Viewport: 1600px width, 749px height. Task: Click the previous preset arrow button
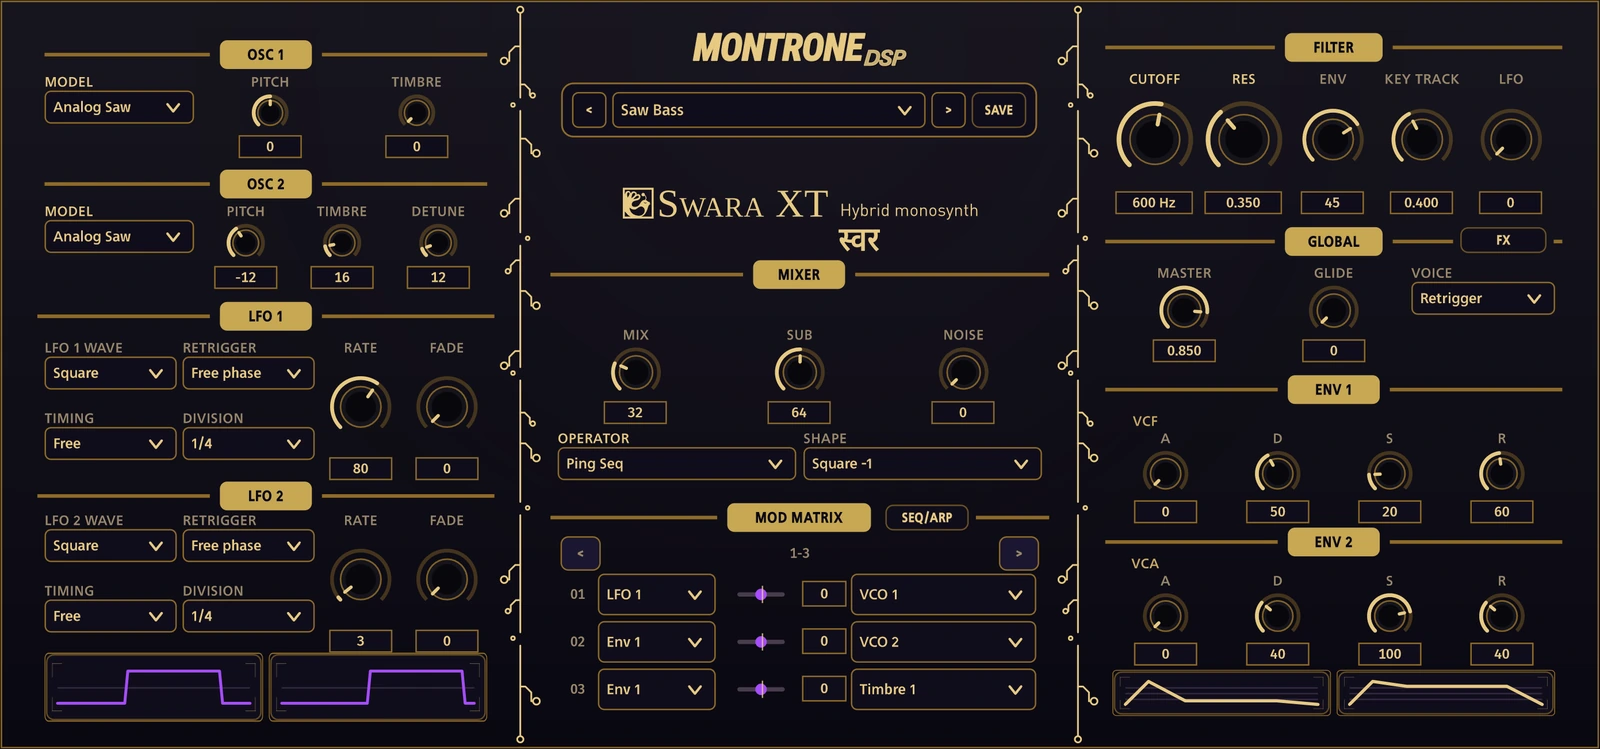(589, 110)
